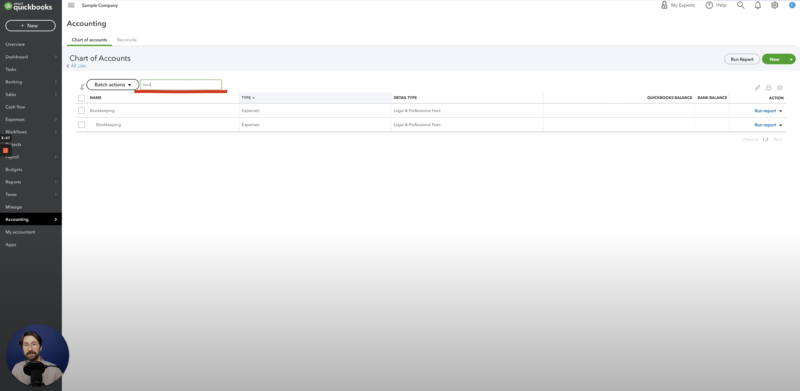Expand the Taxes sidebar chevron
This screenshot has height=391, width=800.
point(56,194)
